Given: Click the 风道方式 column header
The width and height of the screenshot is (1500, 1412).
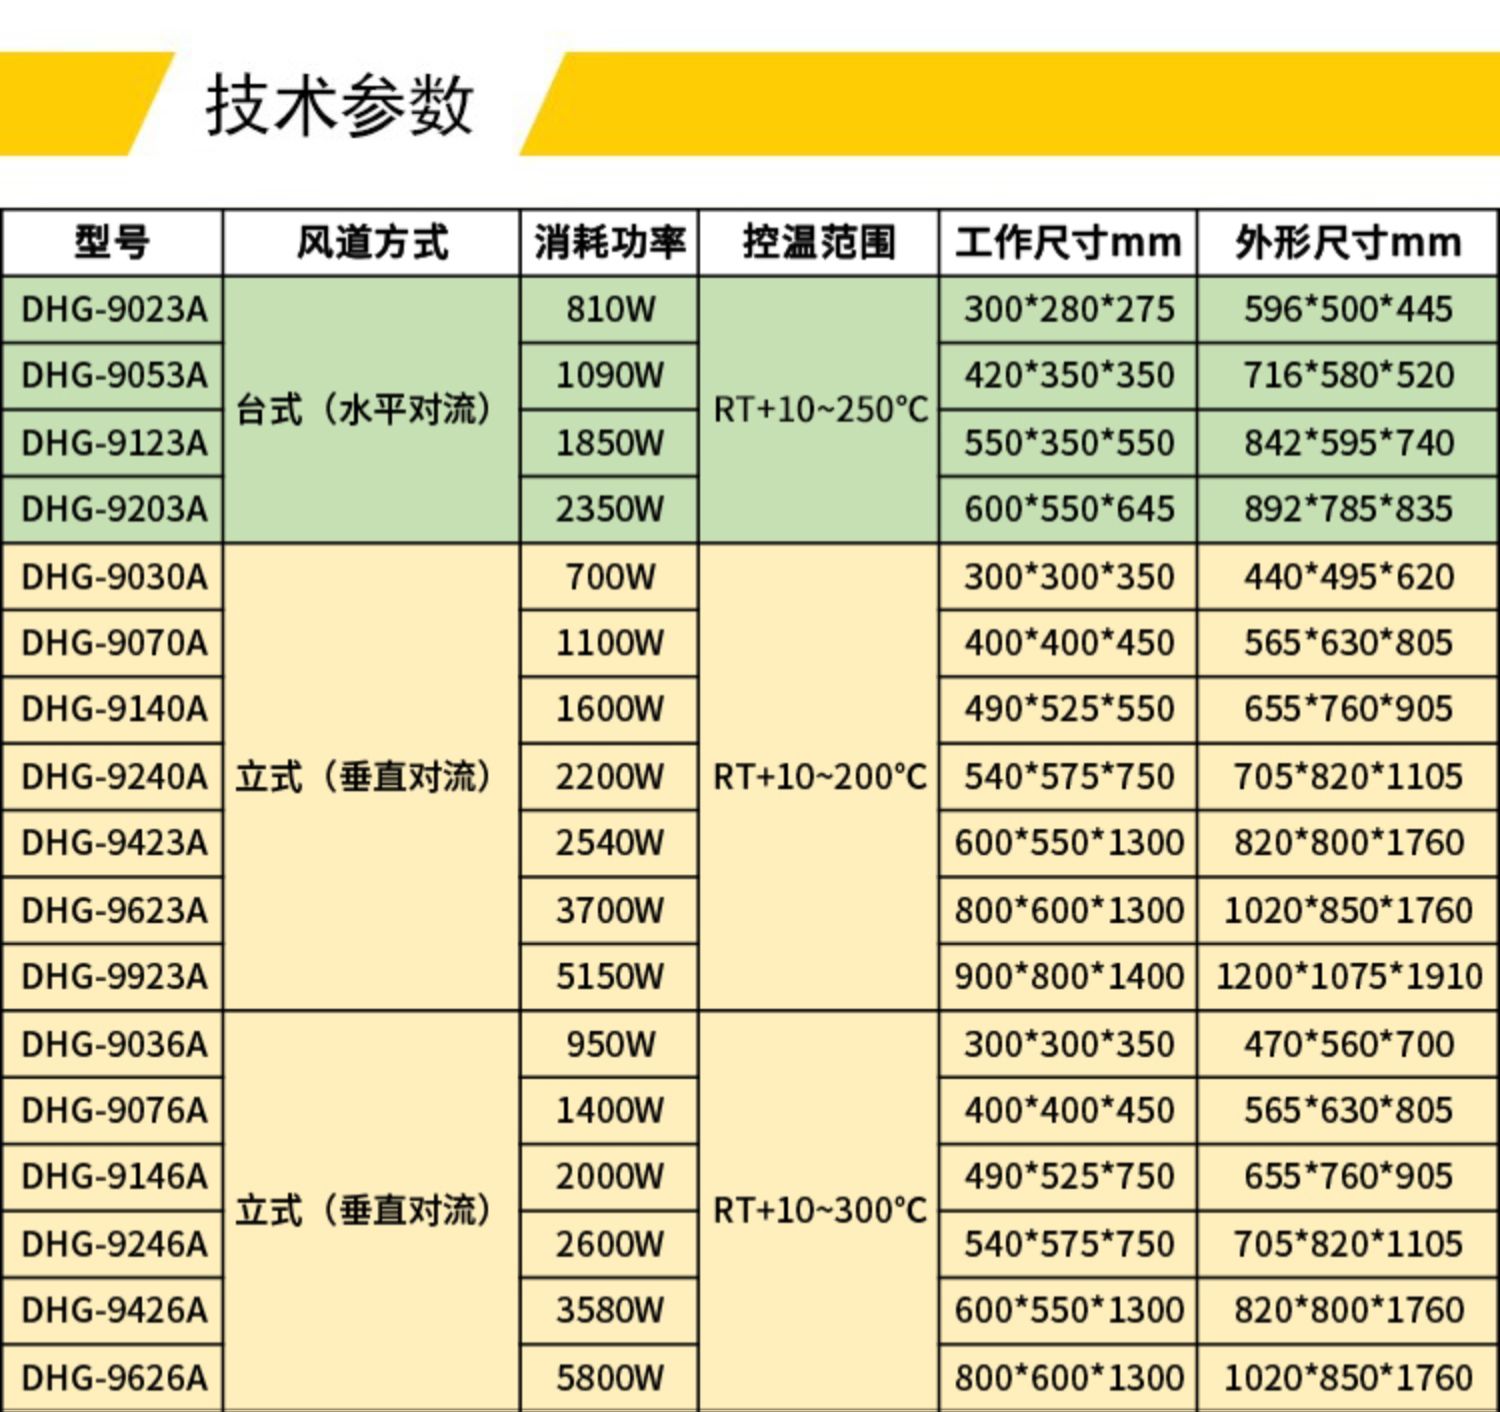Looking at the screenshot, I should (x=370, y=240).
